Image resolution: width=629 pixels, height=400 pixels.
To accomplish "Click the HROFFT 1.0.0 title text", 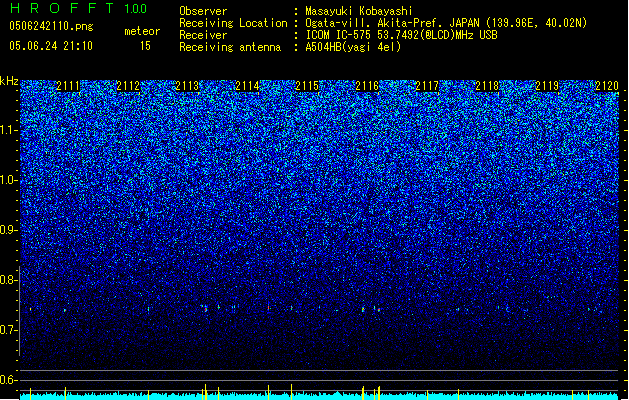I will [x=78, y=8].
